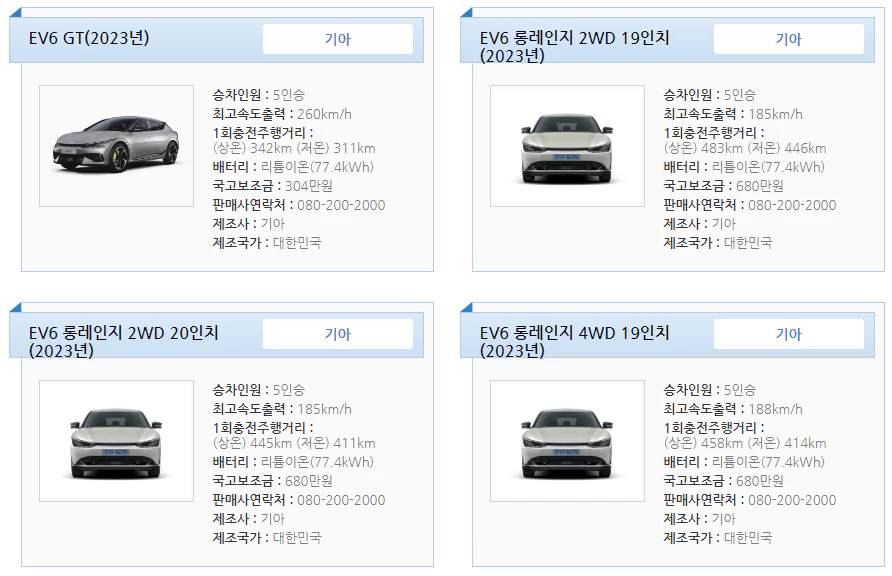
Task: Click 제조사 기아 line on 2WD 19인치 card
Action: (700, 224)
